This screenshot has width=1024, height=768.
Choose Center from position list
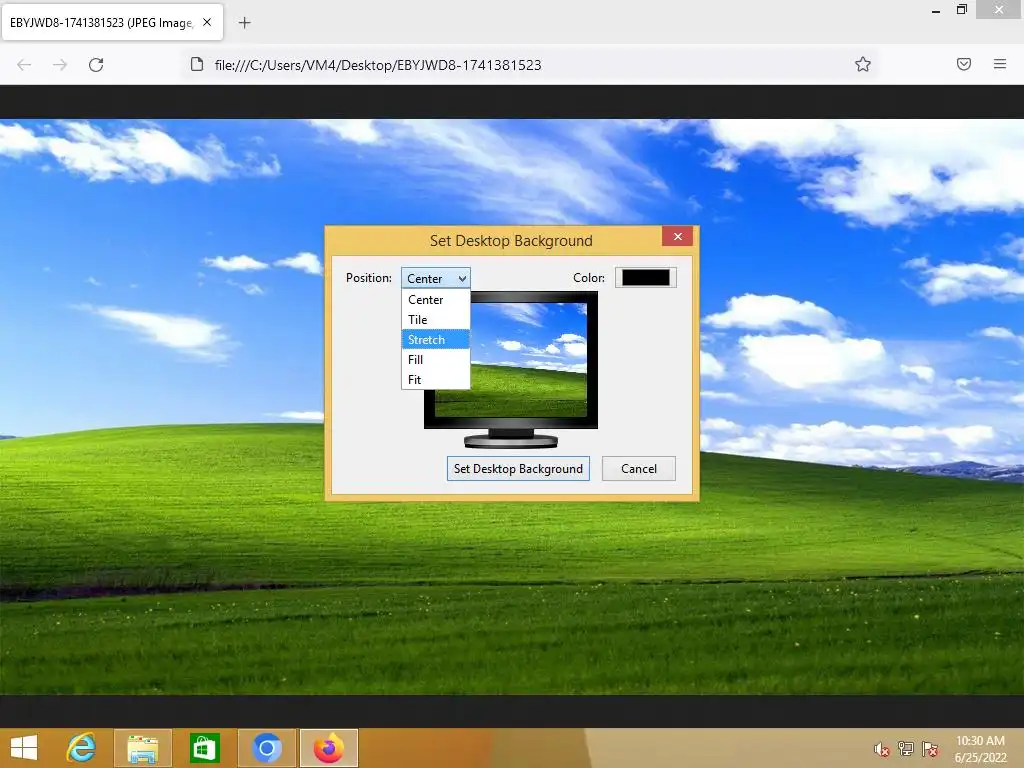[436, 300]
